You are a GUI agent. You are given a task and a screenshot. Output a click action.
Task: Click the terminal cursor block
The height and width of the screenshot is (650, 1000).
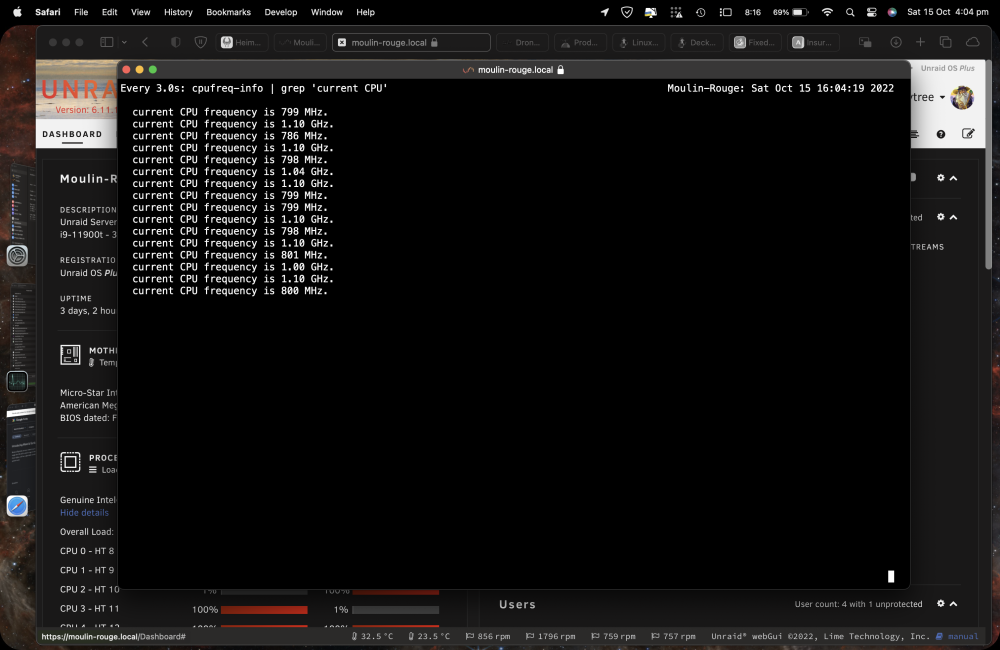coord(891,577)
